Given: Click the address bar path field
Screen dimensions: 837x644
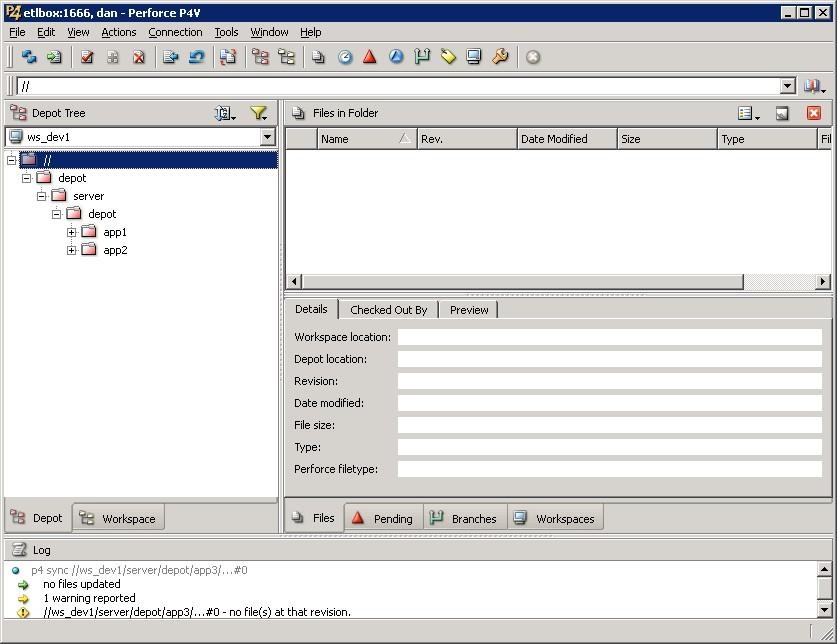Looking at the screenshot, I should point(399,87).
